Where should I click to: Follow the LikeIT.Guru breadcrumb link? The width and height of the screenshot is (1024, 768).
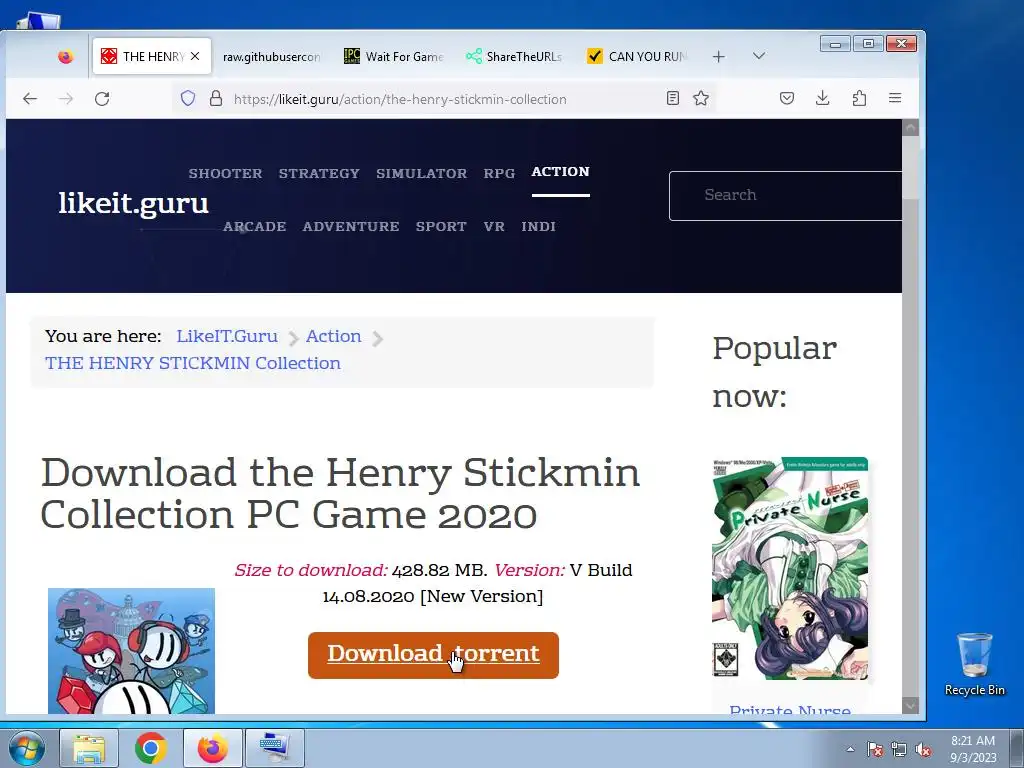(x=227, y=336)
